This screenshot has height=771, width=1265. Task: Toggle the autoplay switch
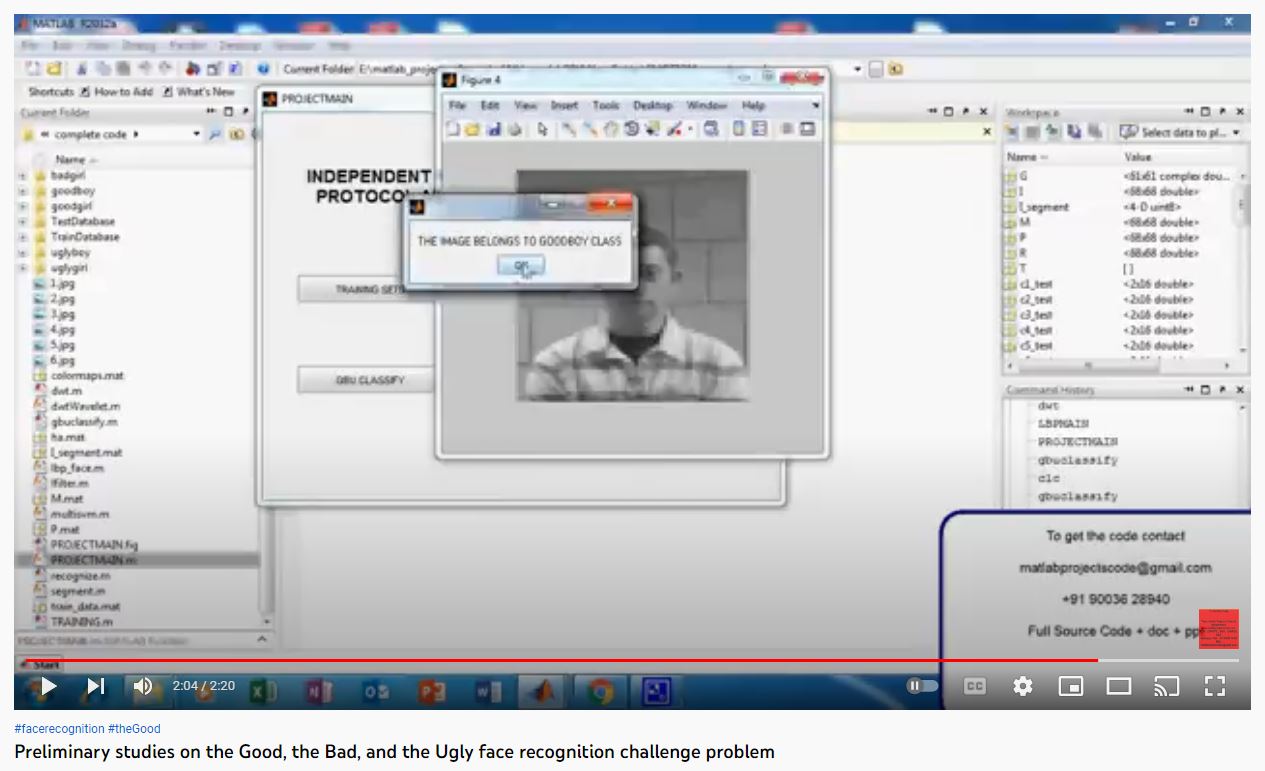pos(922,686)
